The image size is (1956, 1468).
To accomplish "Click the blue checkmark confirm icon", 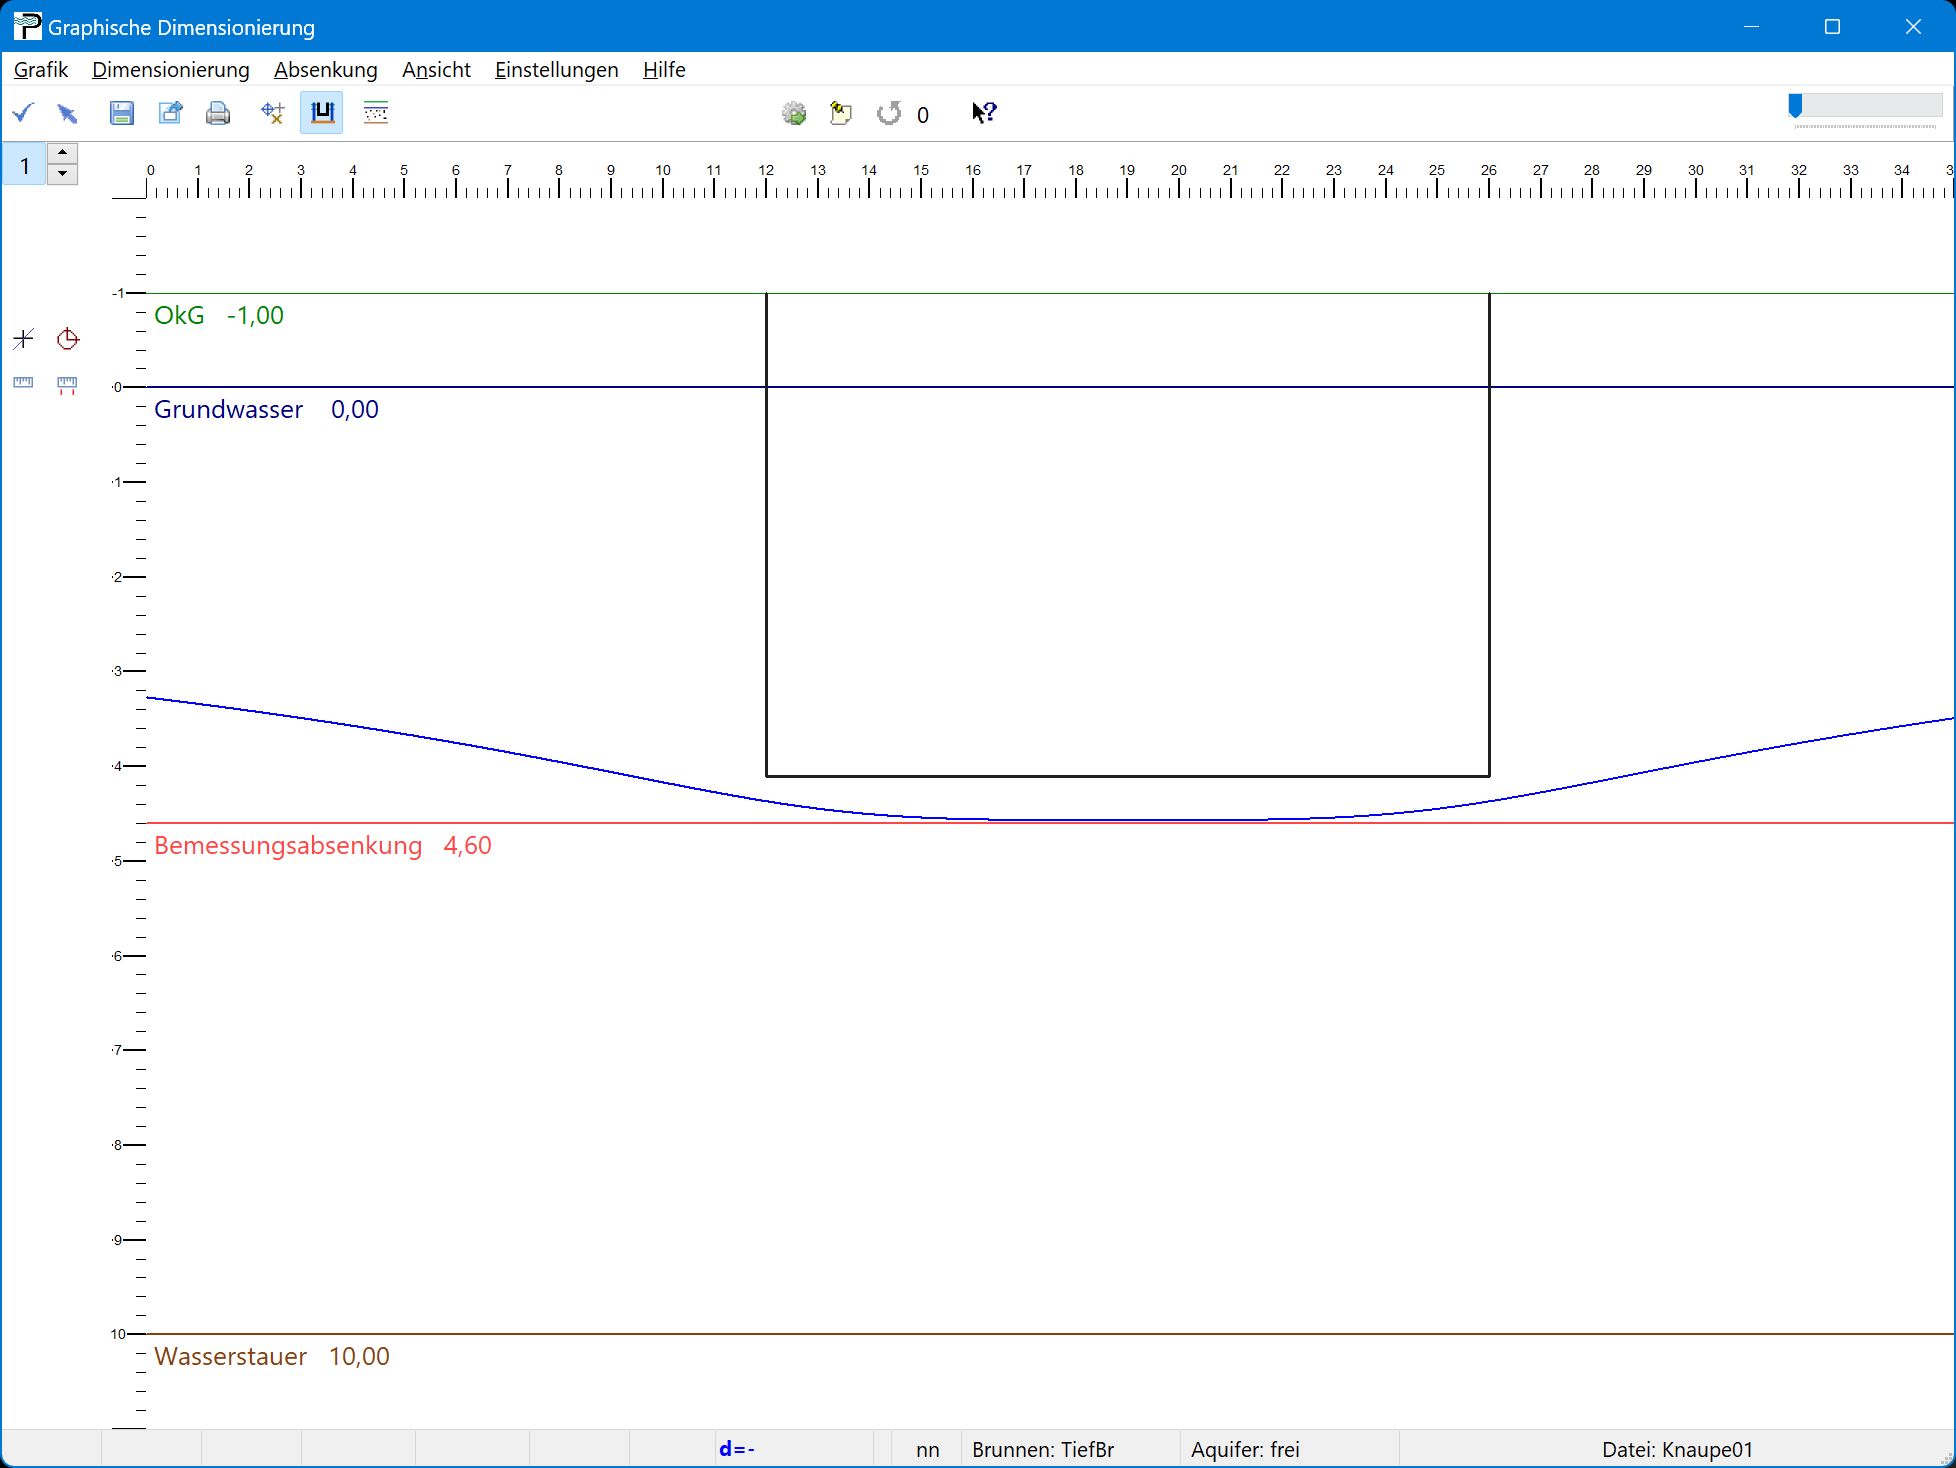I will tap(23, 113).
